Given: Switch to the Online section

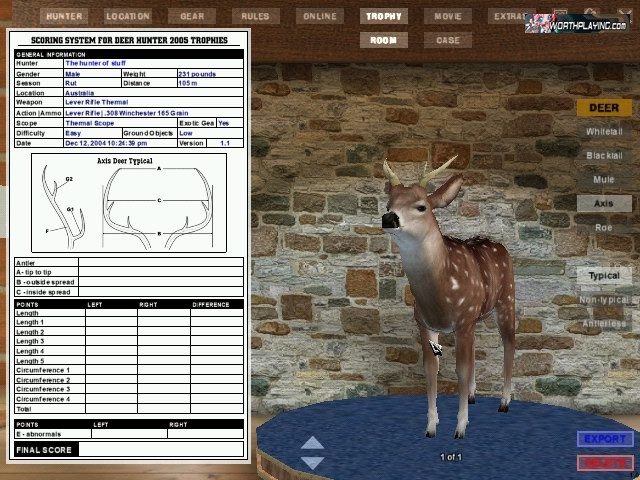Looking at the screenshot, I should point(320,16).
